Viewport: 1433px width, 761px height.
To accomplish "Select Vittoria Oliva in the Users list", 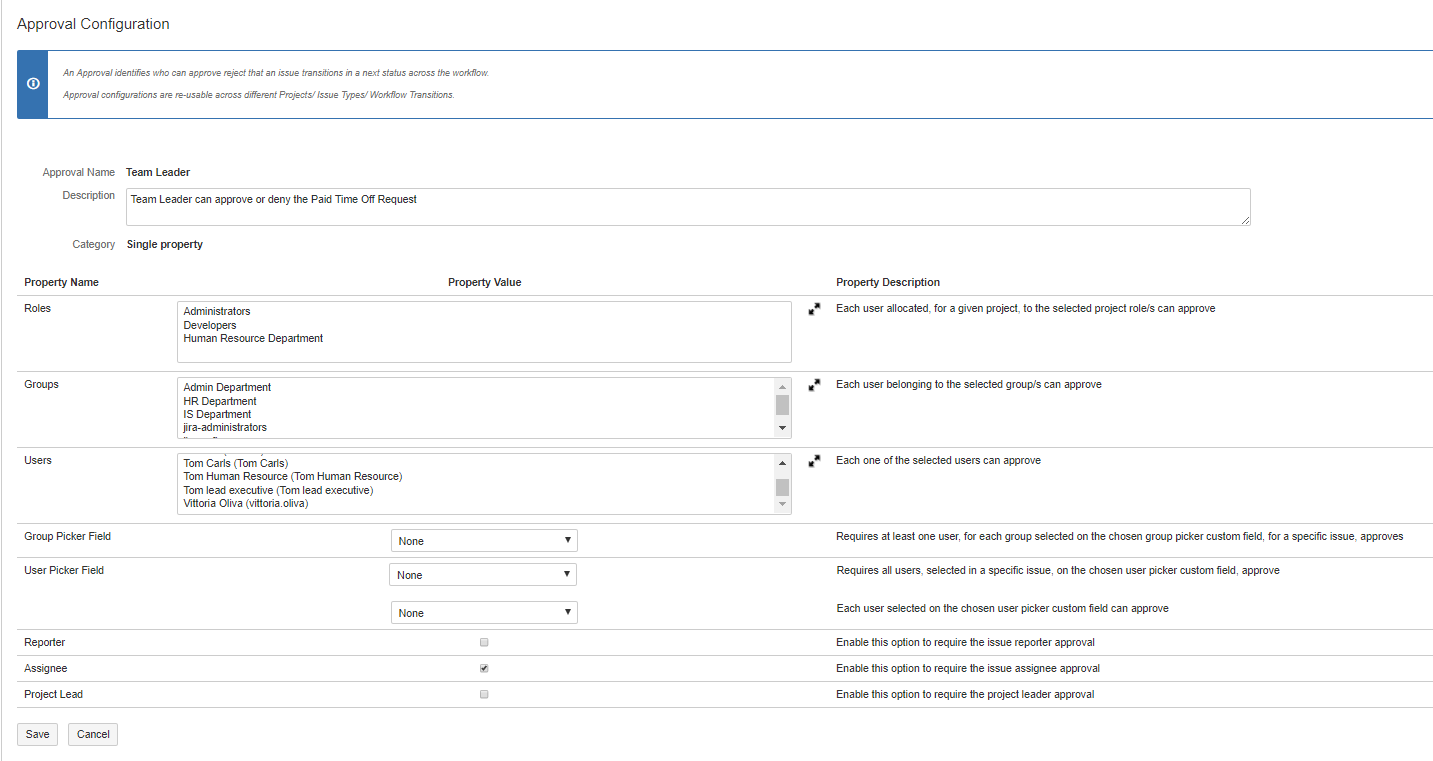I will 246,504.
